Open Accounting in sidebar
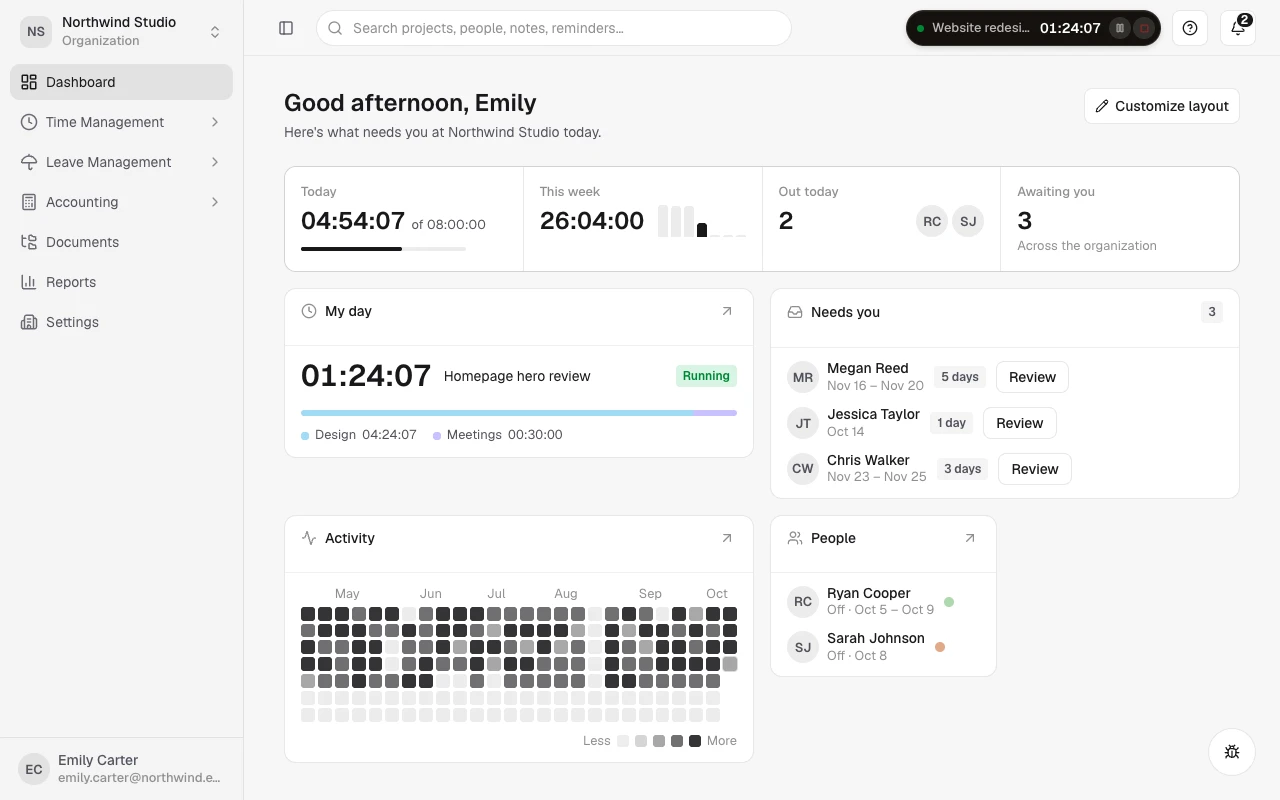Image resolution: width=1280 pixels, height=800 pixels. [122, 202]
